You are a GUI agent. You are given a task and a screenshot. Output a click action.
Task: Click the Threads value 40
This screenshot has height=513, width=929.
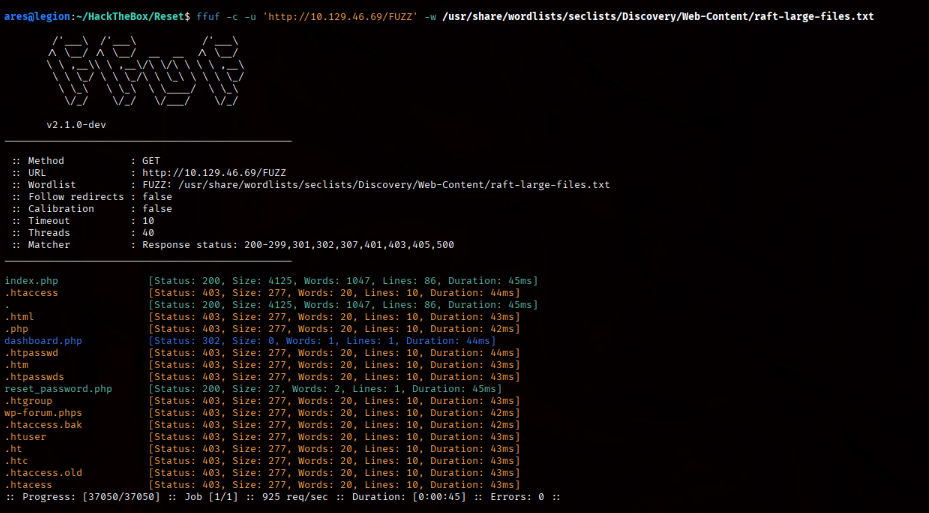(x=148, y=233)
